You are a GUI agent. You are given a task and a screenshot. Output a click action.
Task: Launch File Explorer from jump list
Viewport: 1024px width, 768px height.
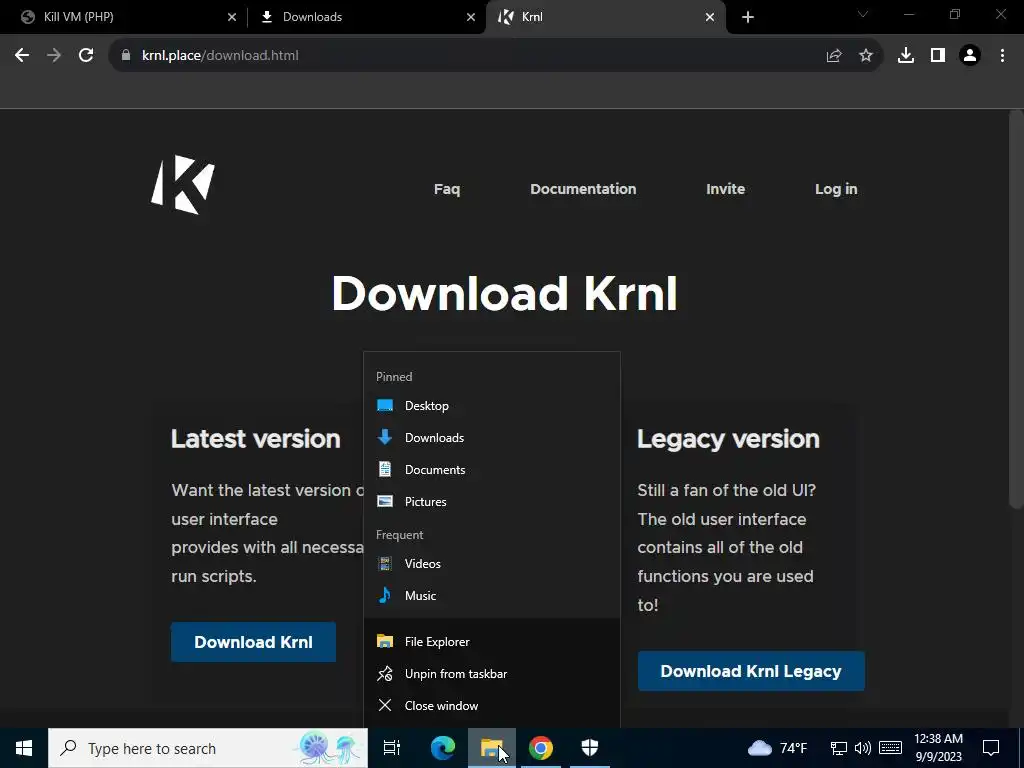click(492, 641)
